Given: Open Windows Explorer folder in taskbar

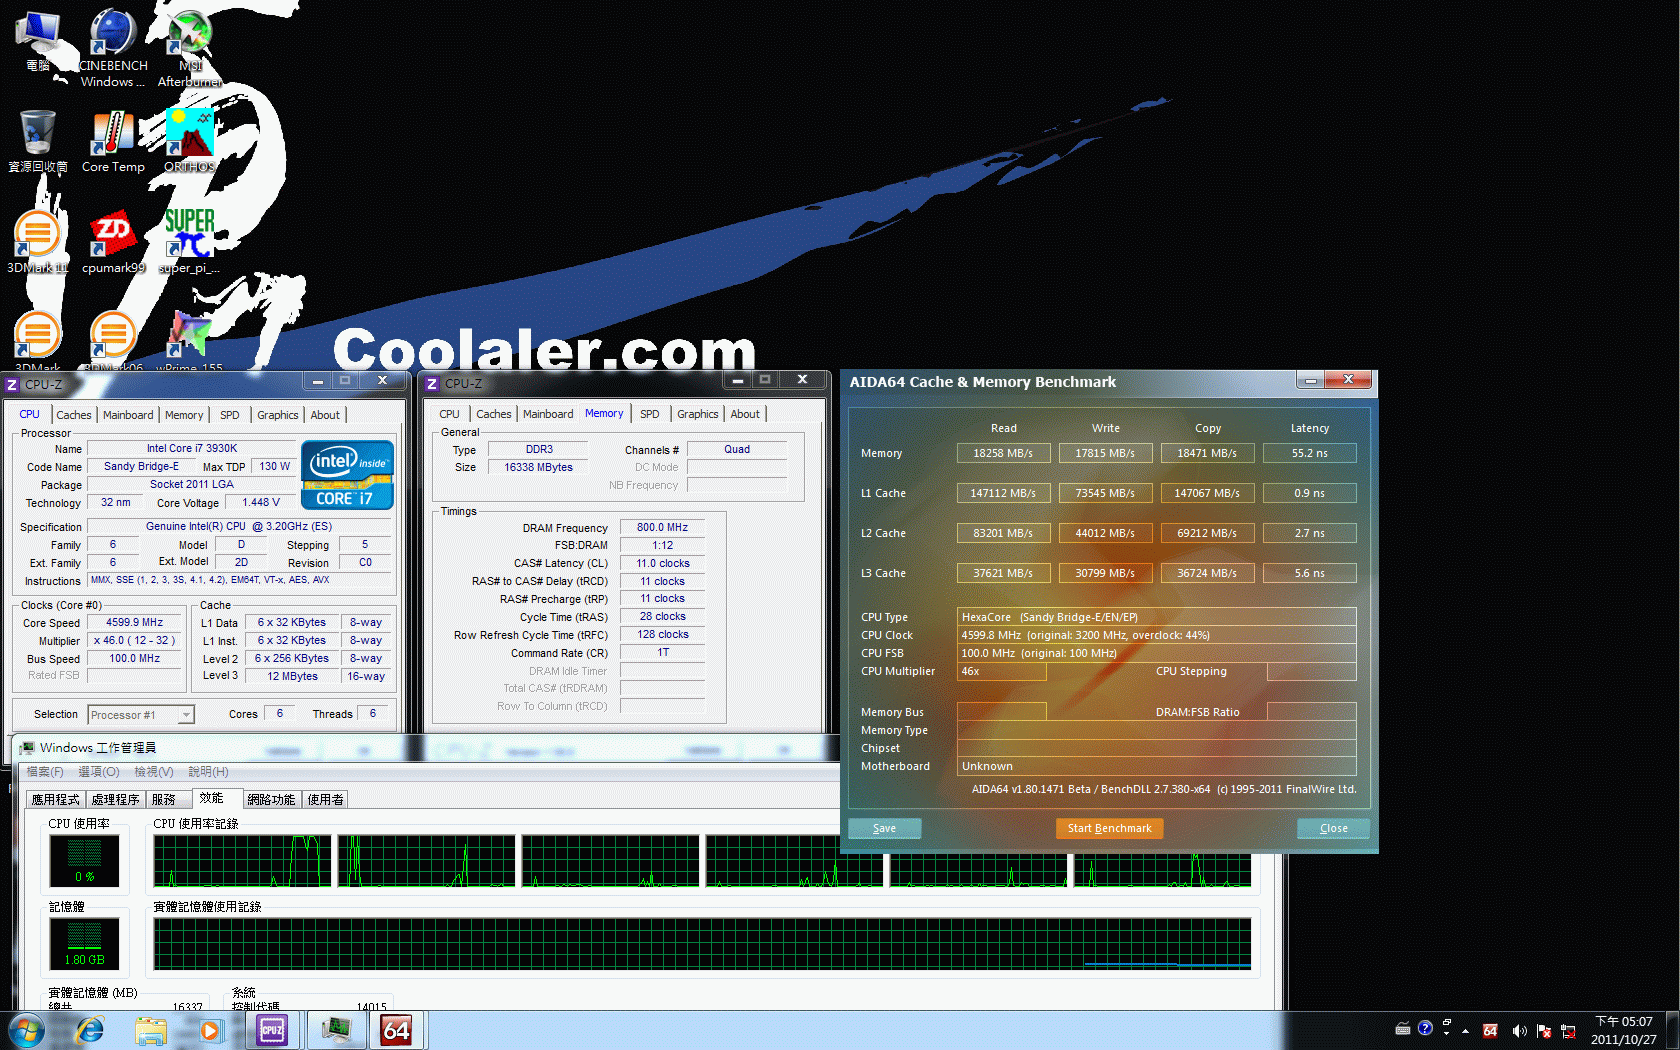Looking at the screenshot, I should click(x=151, y=1030).
